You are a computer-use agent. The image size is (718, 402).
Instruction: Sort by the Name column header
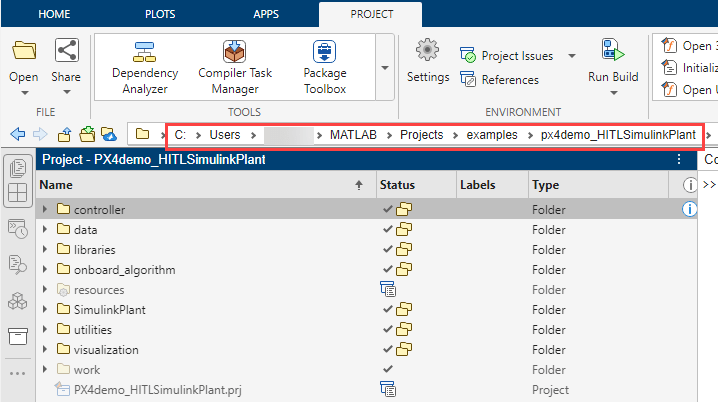200,185
